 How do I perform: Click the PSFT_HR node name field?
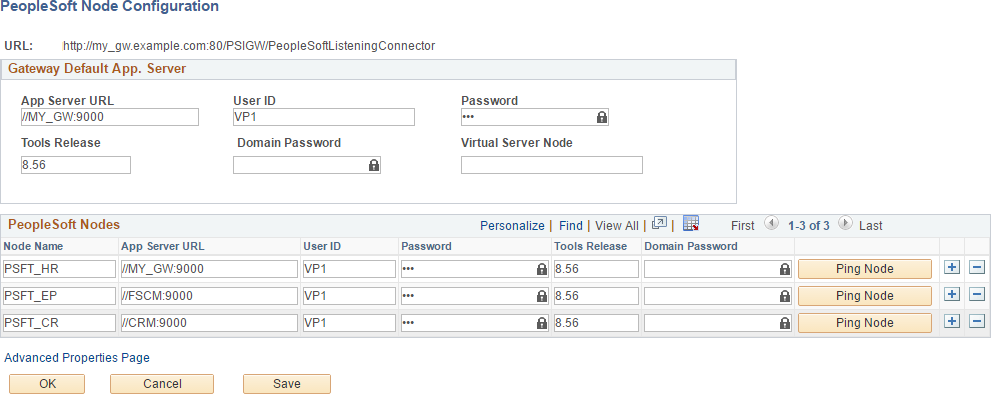(59, 269)
